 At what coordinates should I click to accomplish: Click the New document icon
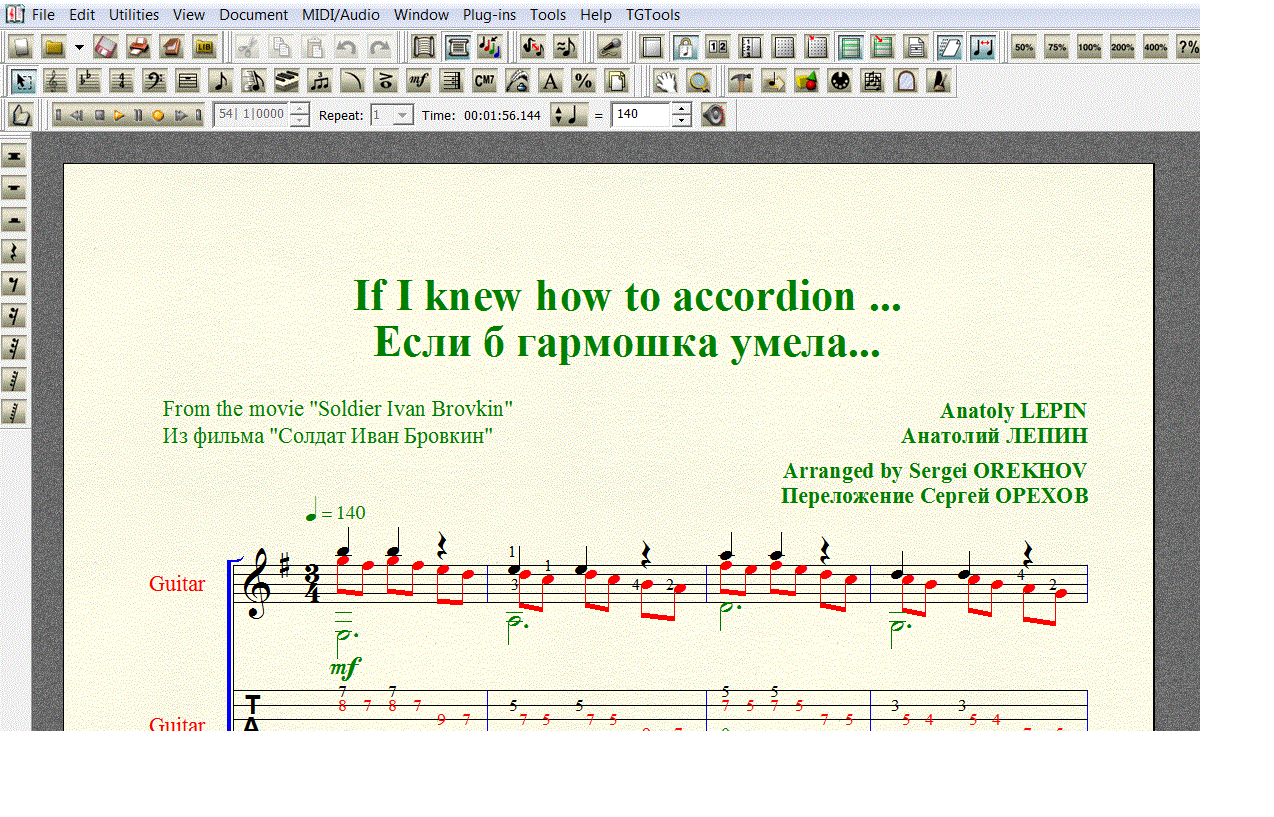[x=21, y=47]
